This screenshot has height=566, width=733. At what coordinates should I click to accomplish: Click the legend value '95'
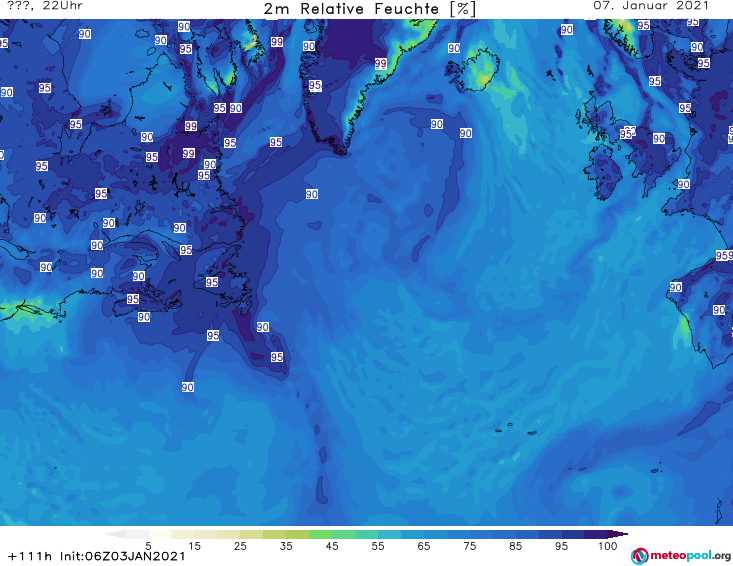click(x=561, y=546)
